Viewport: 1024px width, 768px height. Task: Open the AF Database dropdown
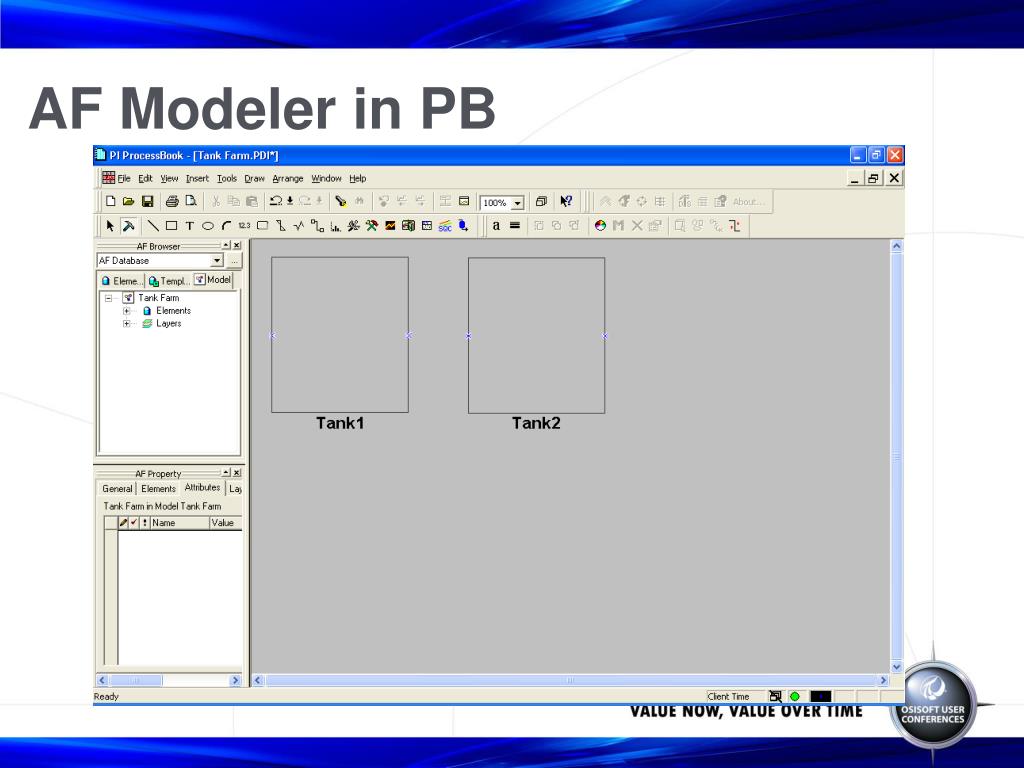[217, 261]
